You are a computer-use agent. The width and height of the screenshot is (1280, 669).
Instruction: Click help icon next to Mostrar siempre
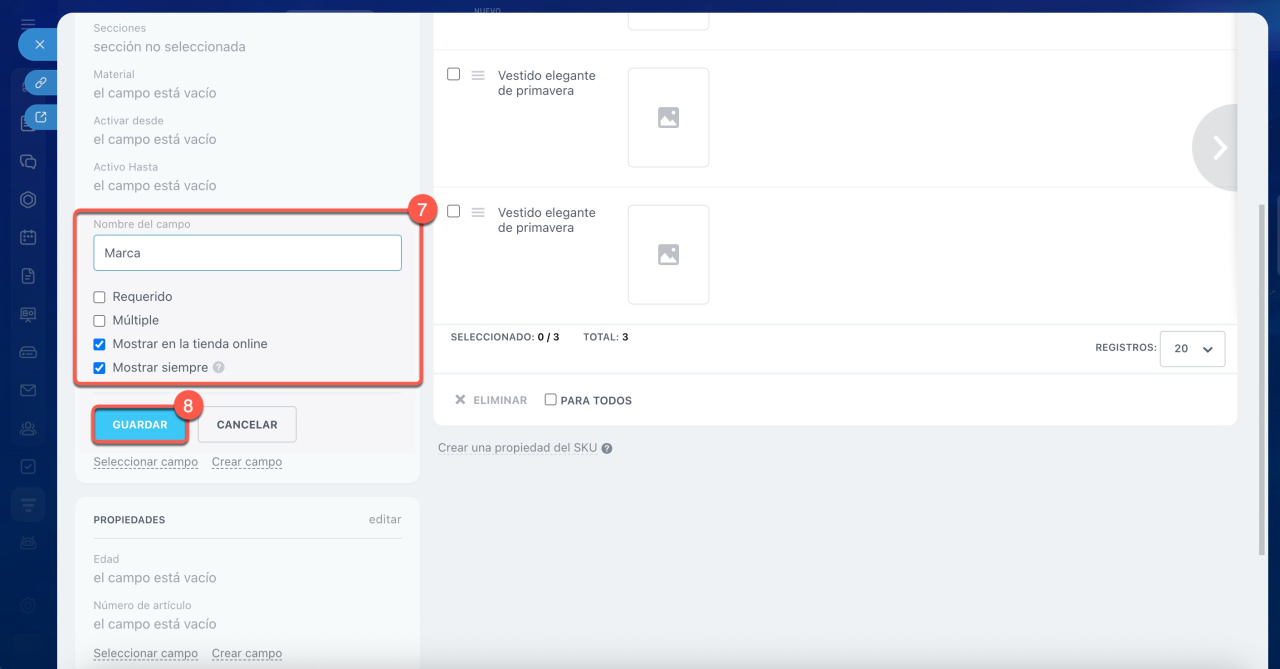[x=219, y=368]
